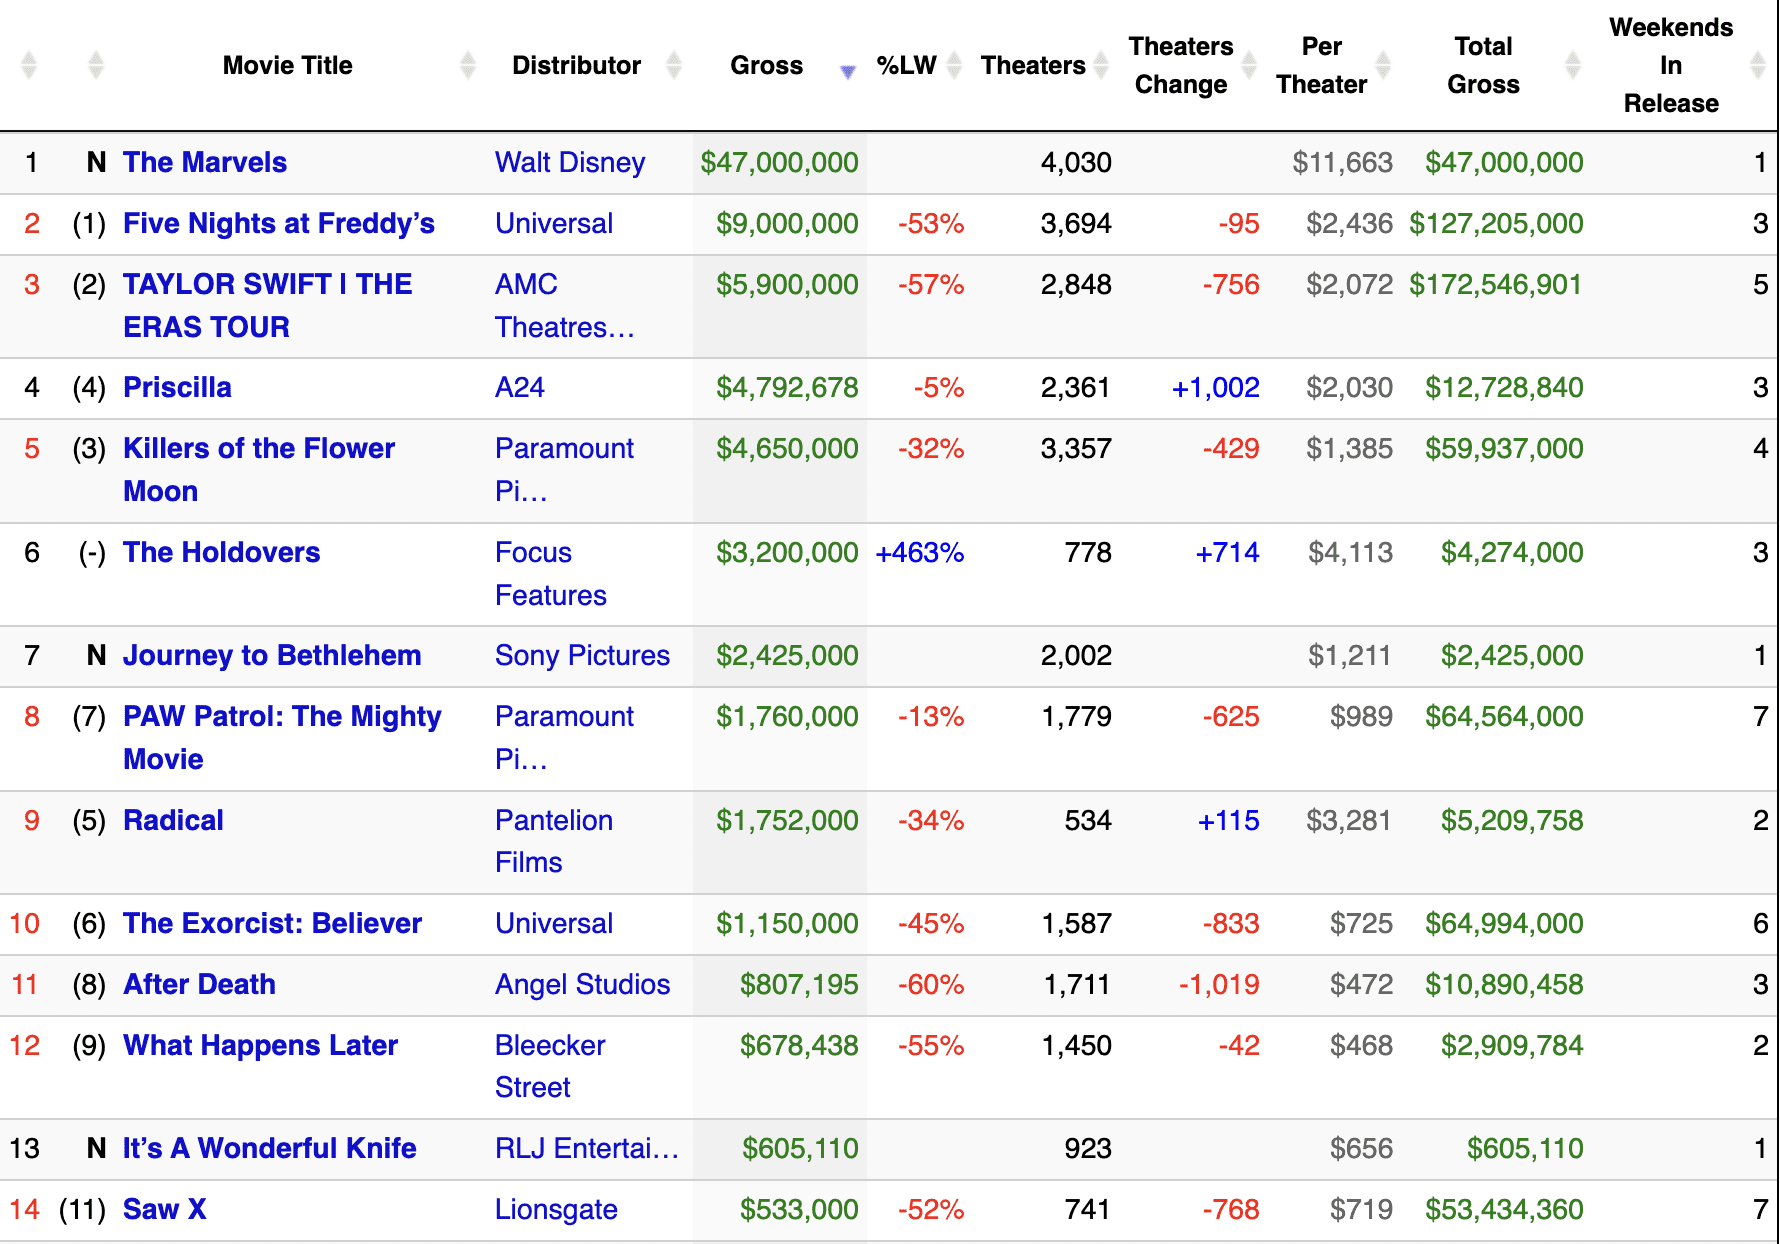Open Priscilla movie link
Image resolution: width=1780 pixels, height=1244 pixels.
(177, 387)
